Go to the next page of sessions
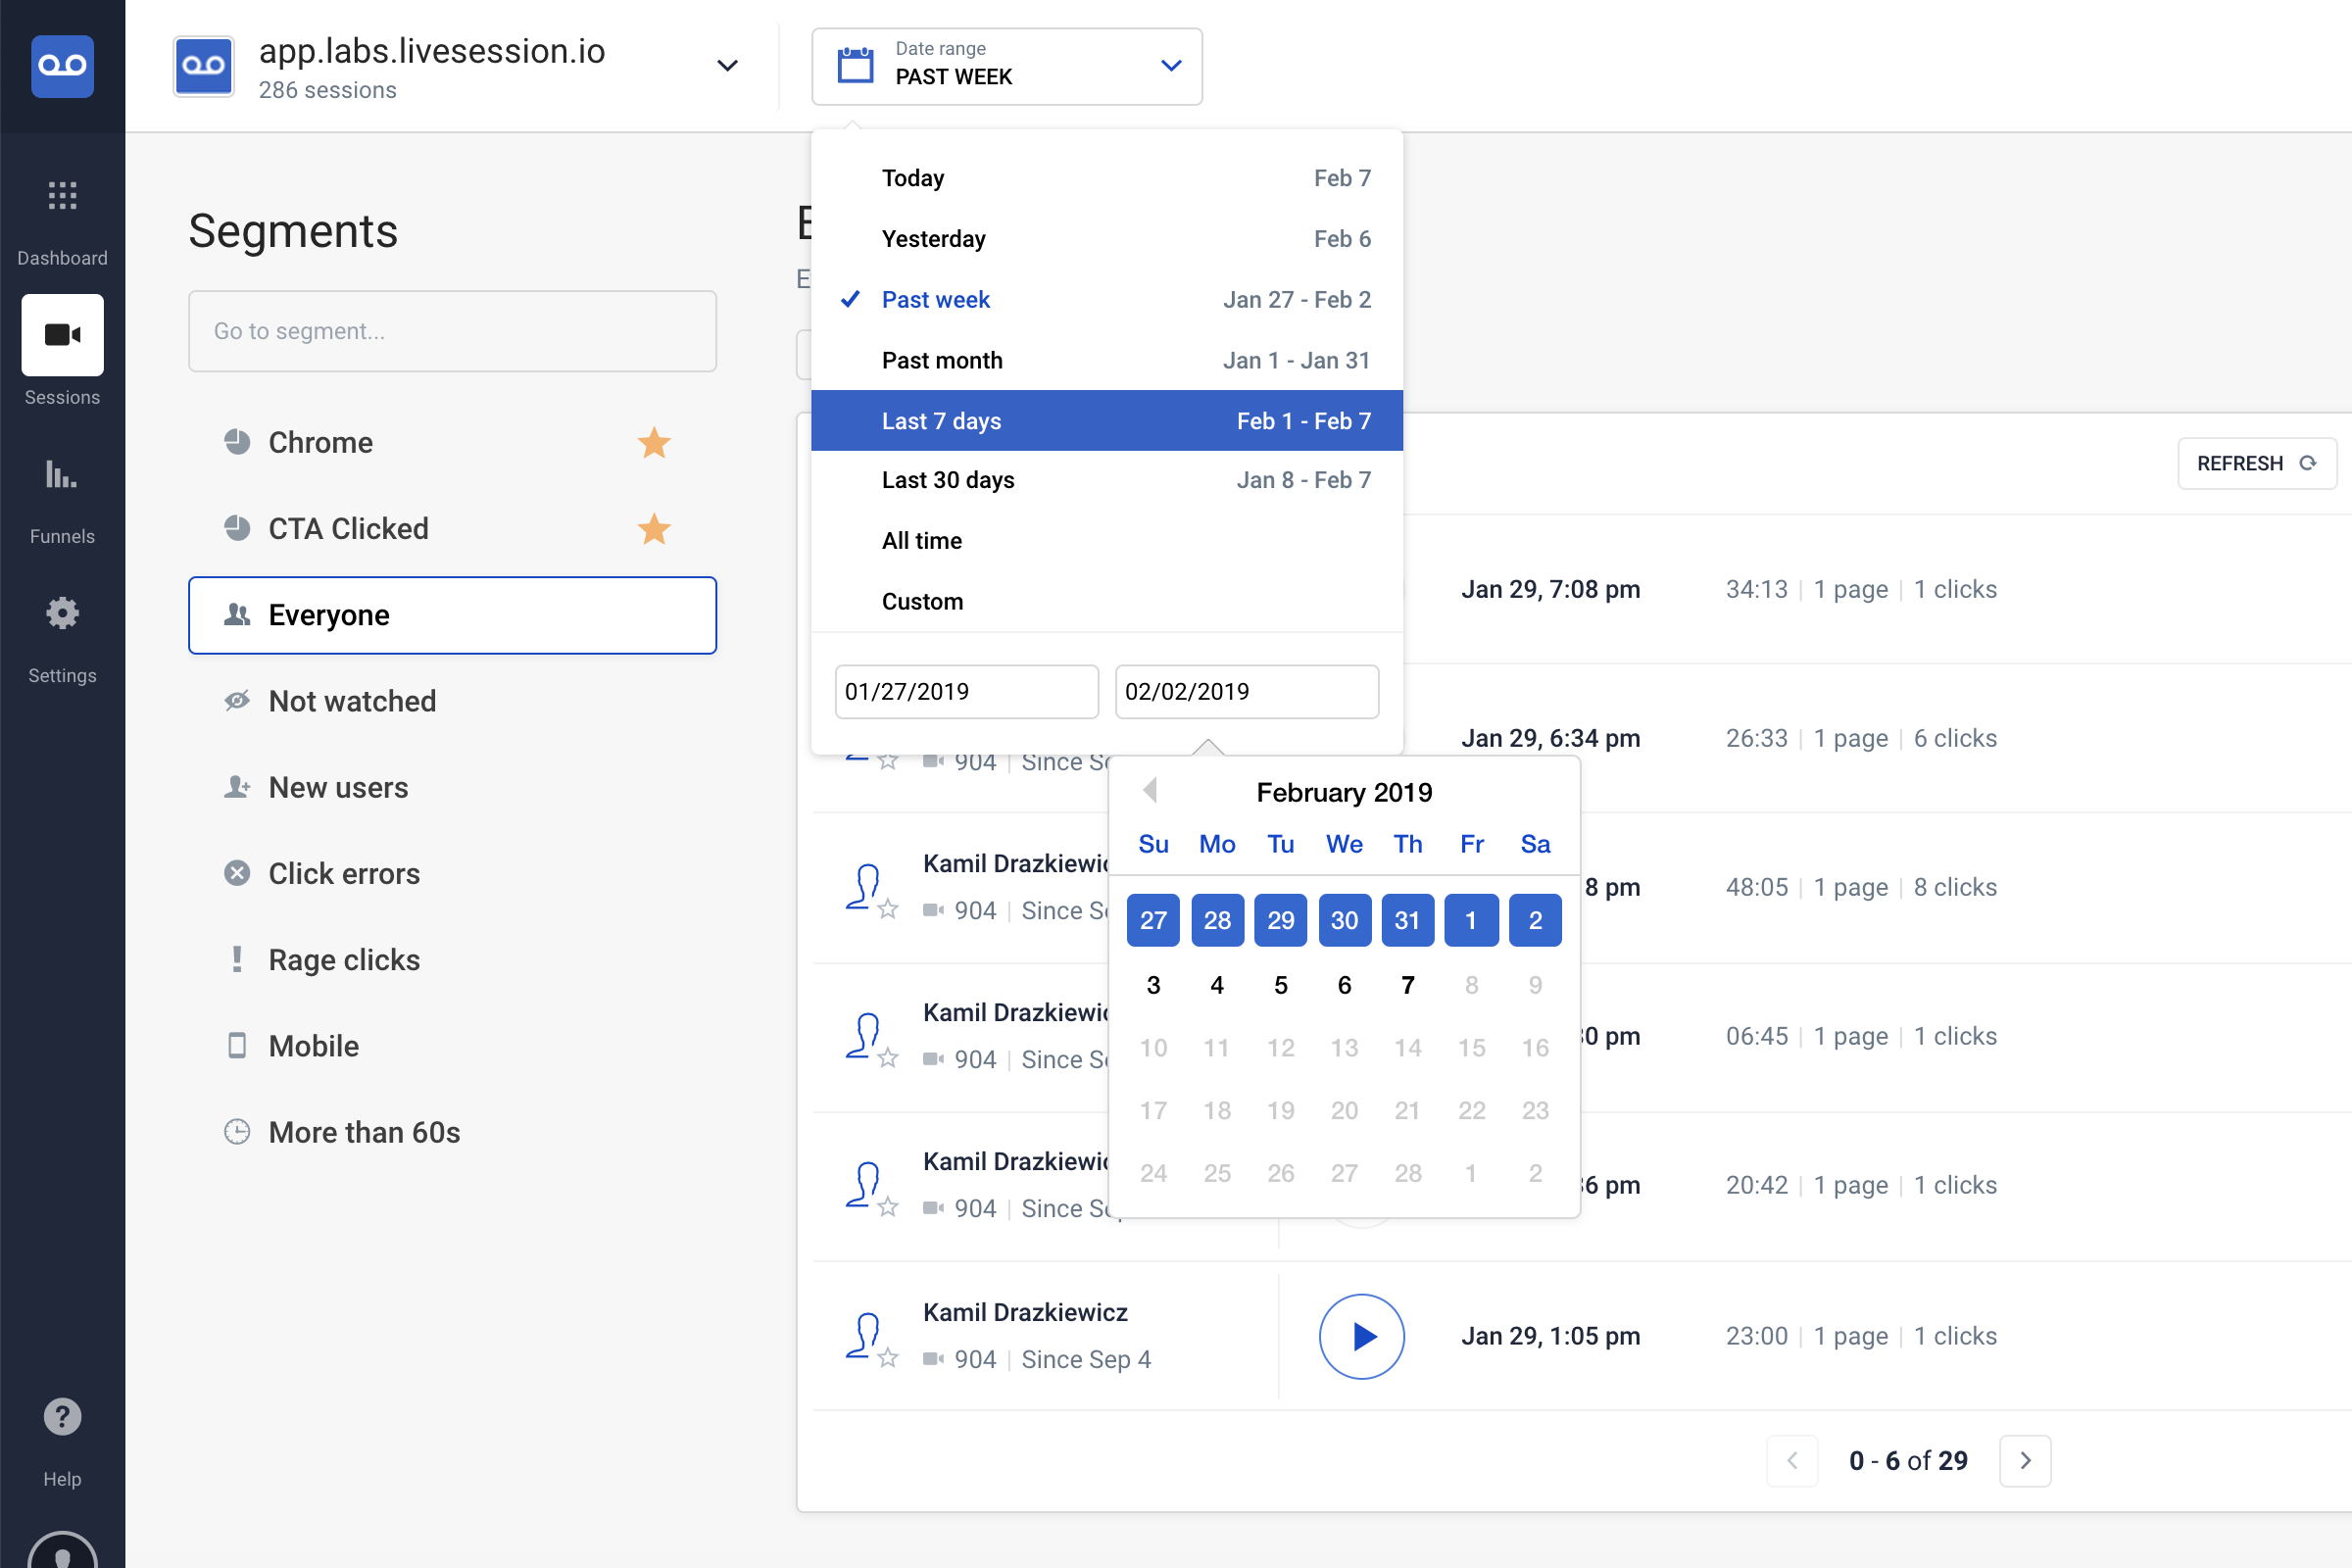The width and height of the screenshot is (2352, 1568). tap(2025, 1460)
